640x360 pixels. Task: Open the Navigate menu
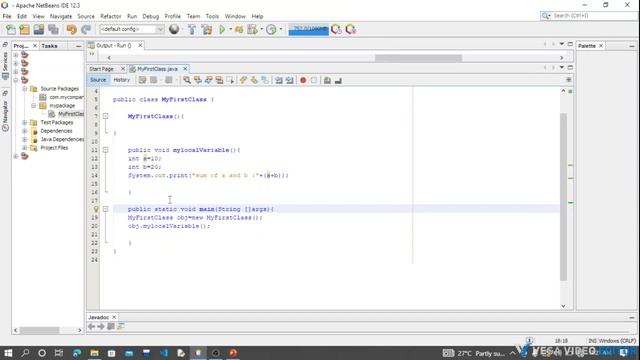pos(61,16)
